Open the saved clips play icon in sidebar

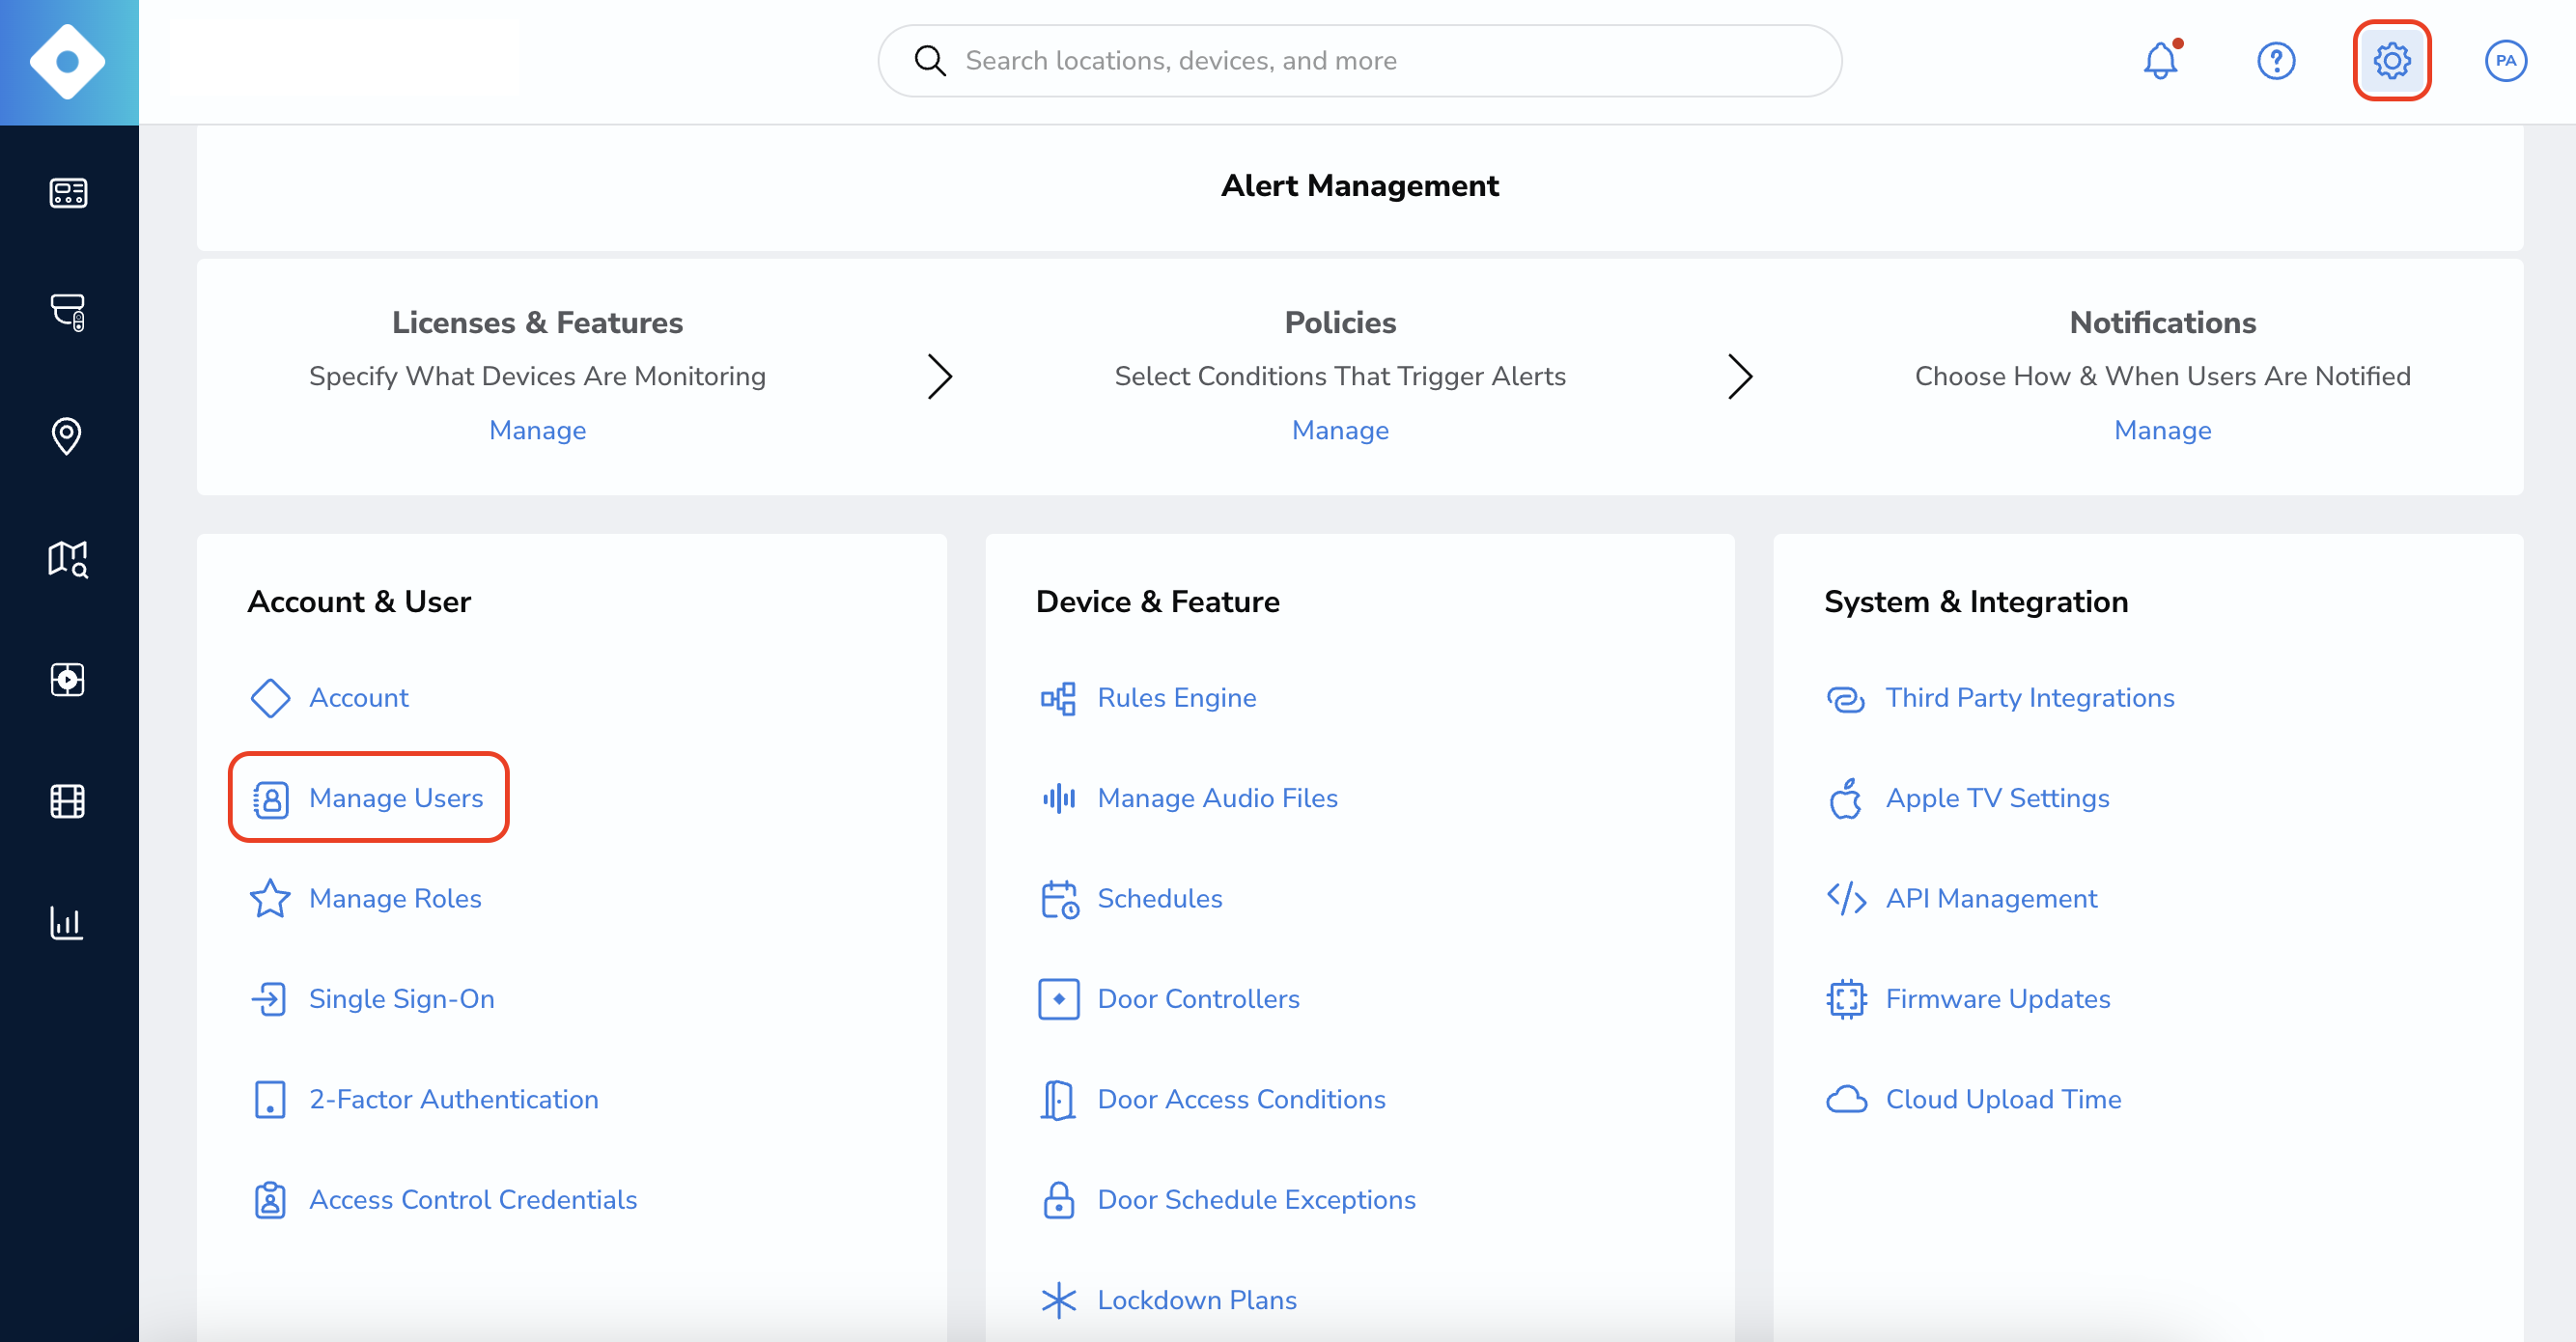click(x=68, y=679)
